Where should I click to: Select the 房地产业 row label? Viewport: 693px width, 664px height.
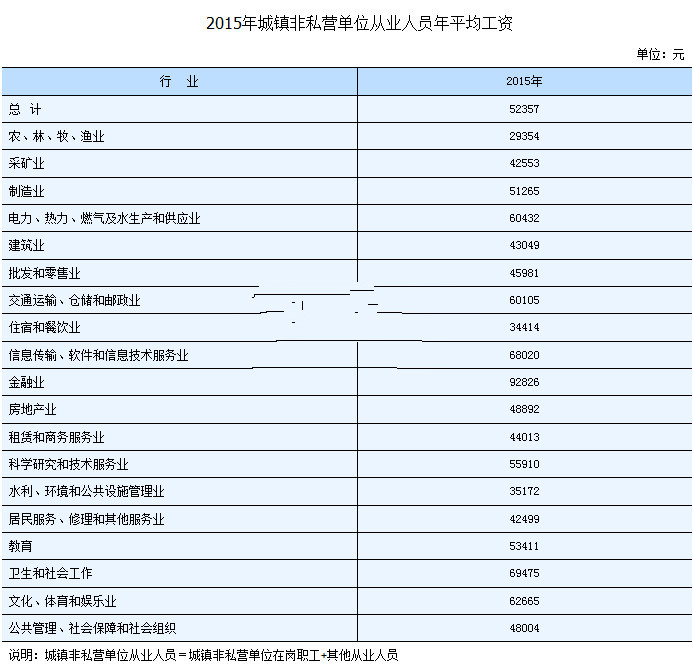click(x=32, y=410)
